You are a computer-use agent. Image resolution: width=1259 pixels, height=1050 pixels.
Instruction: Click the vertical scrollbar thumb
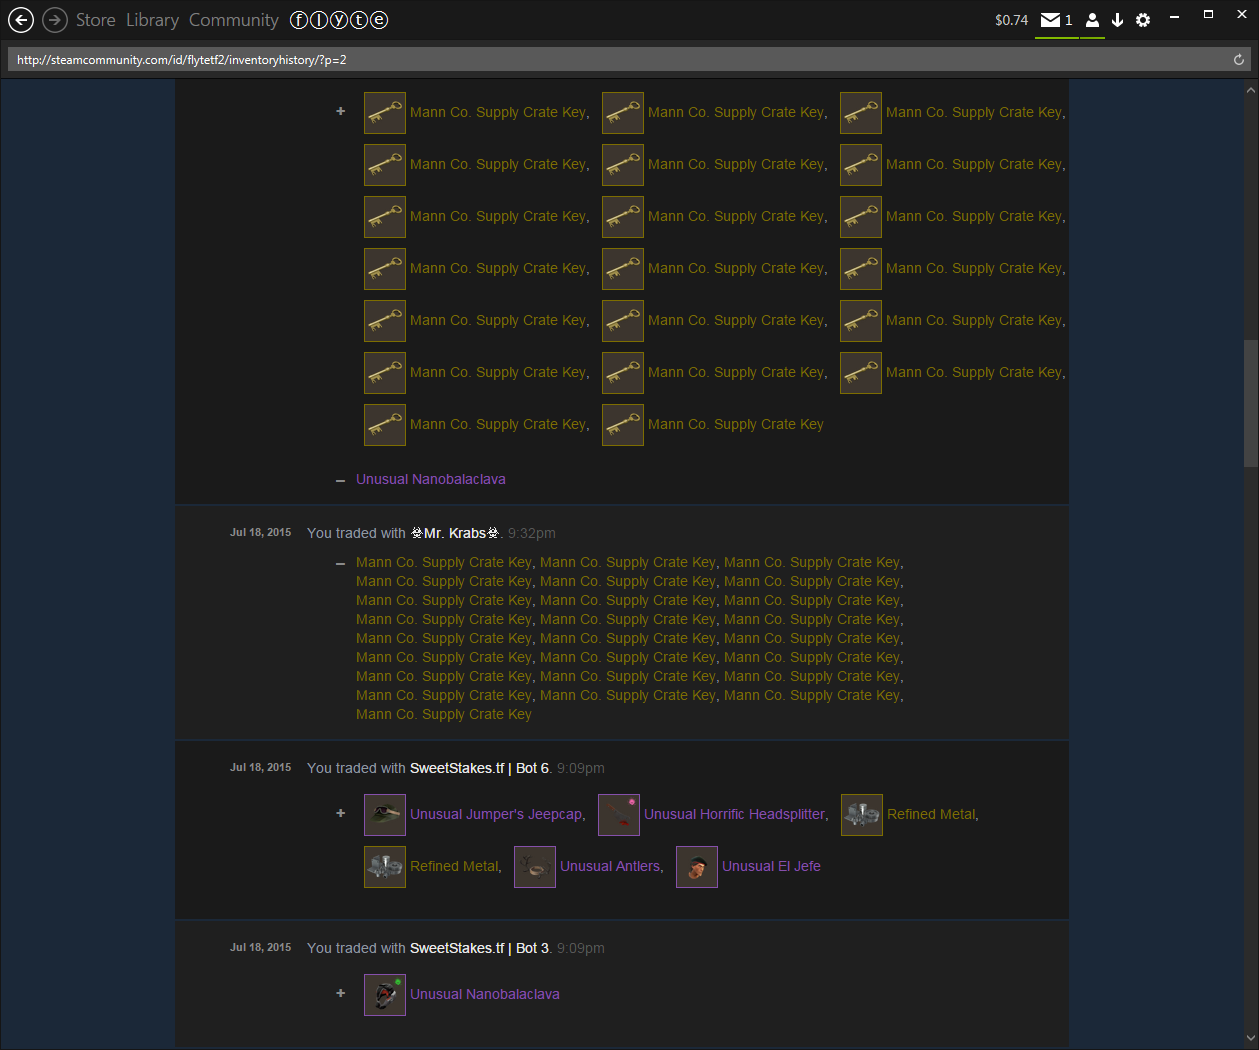[x=1250, y=403]
